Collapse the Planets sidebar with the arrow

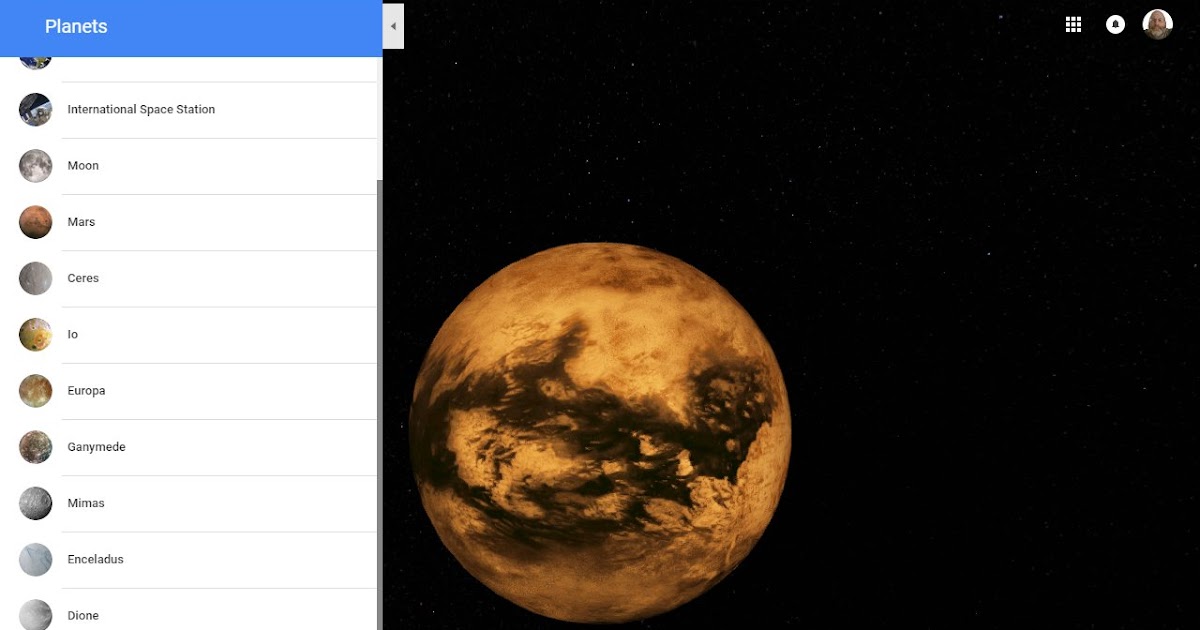click(x=393, y=26)
